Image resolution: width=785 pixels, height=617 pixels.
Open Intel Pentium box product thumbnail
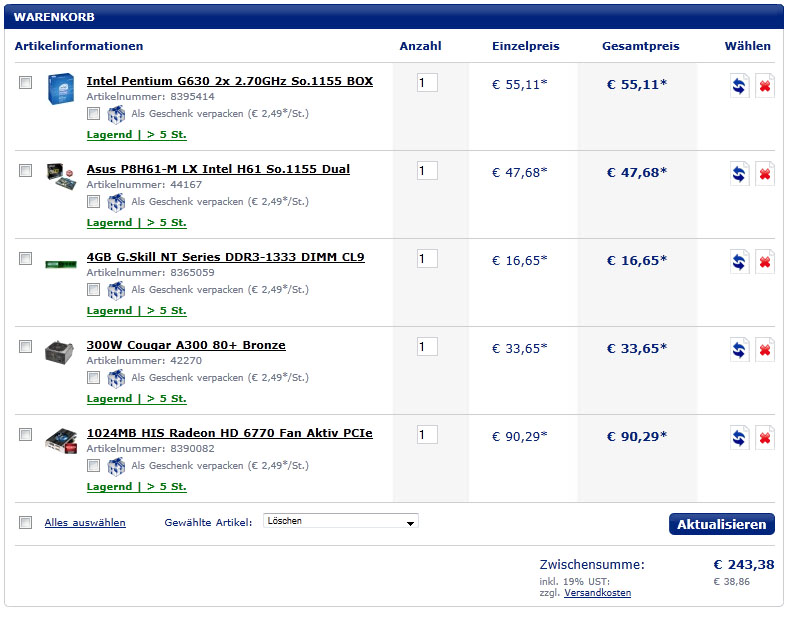[61, 89]
